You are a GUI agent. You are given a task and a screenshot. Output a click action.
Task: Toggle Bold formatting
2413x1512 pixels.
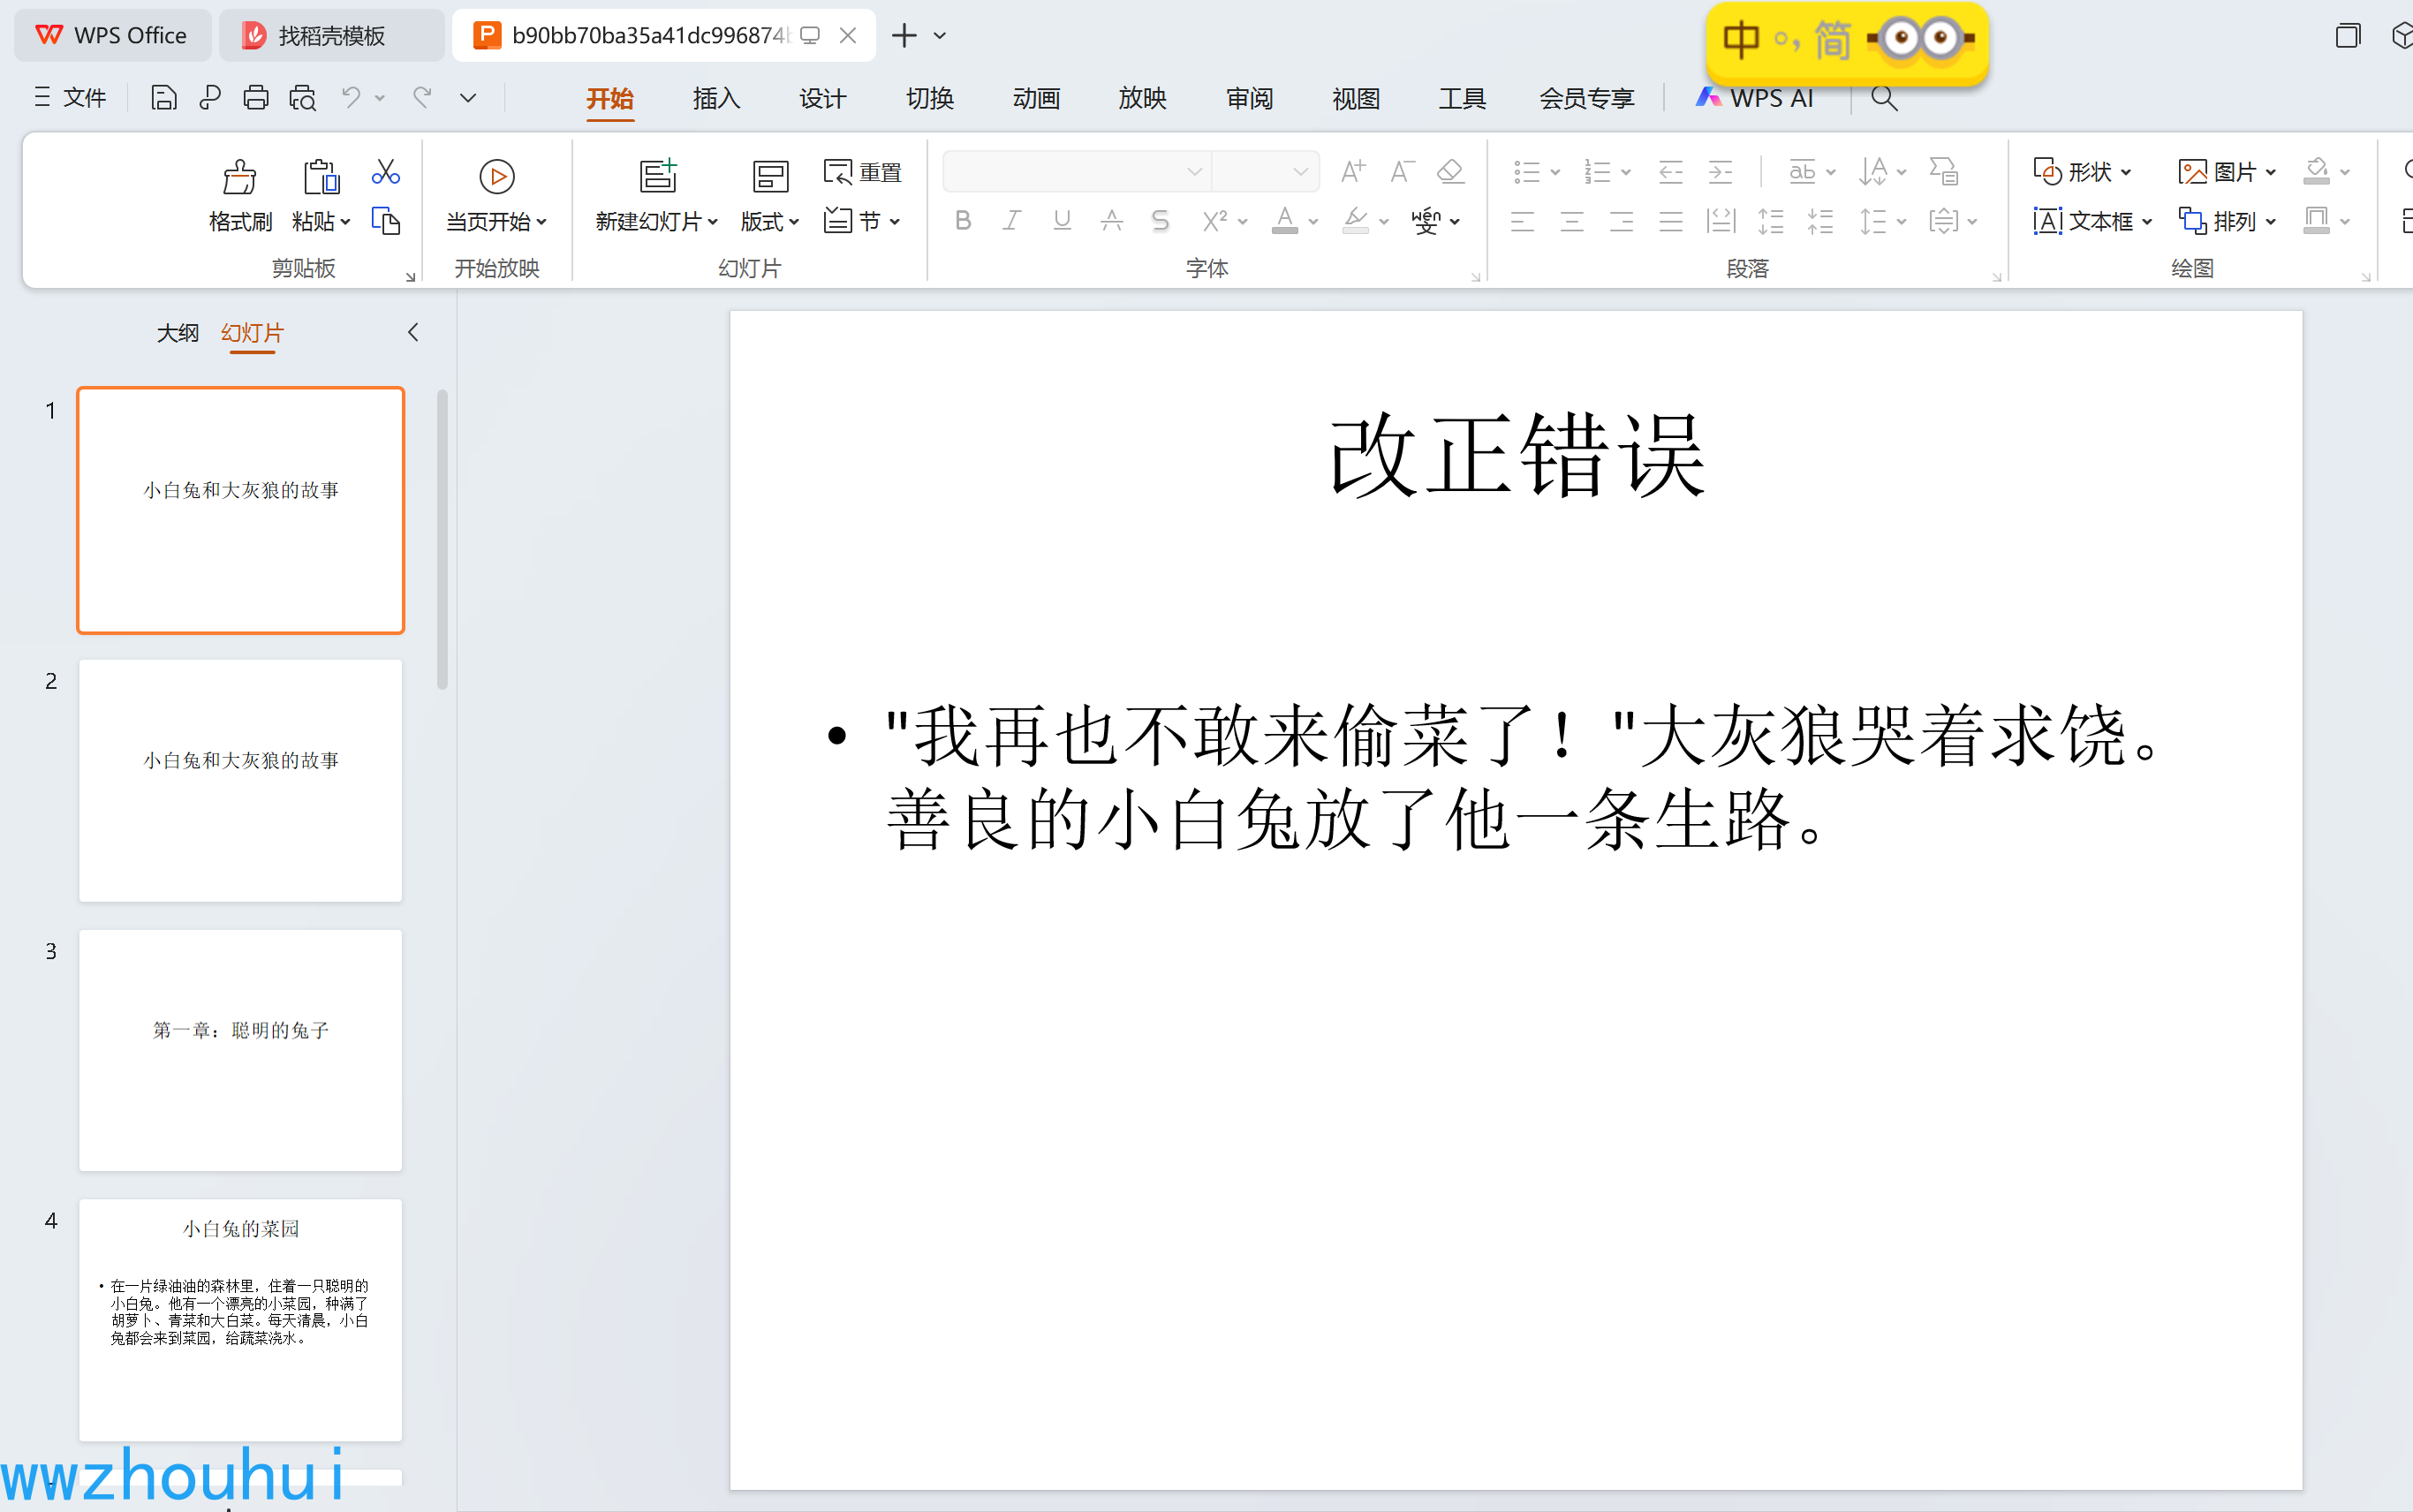tap(962, 221)
